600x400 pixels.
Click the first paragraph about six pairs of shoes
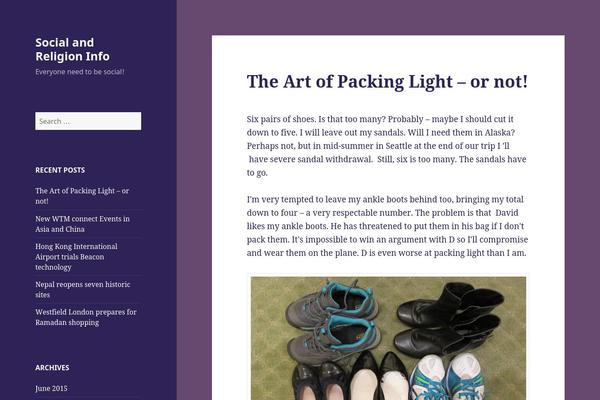click(x=386, y=146)
